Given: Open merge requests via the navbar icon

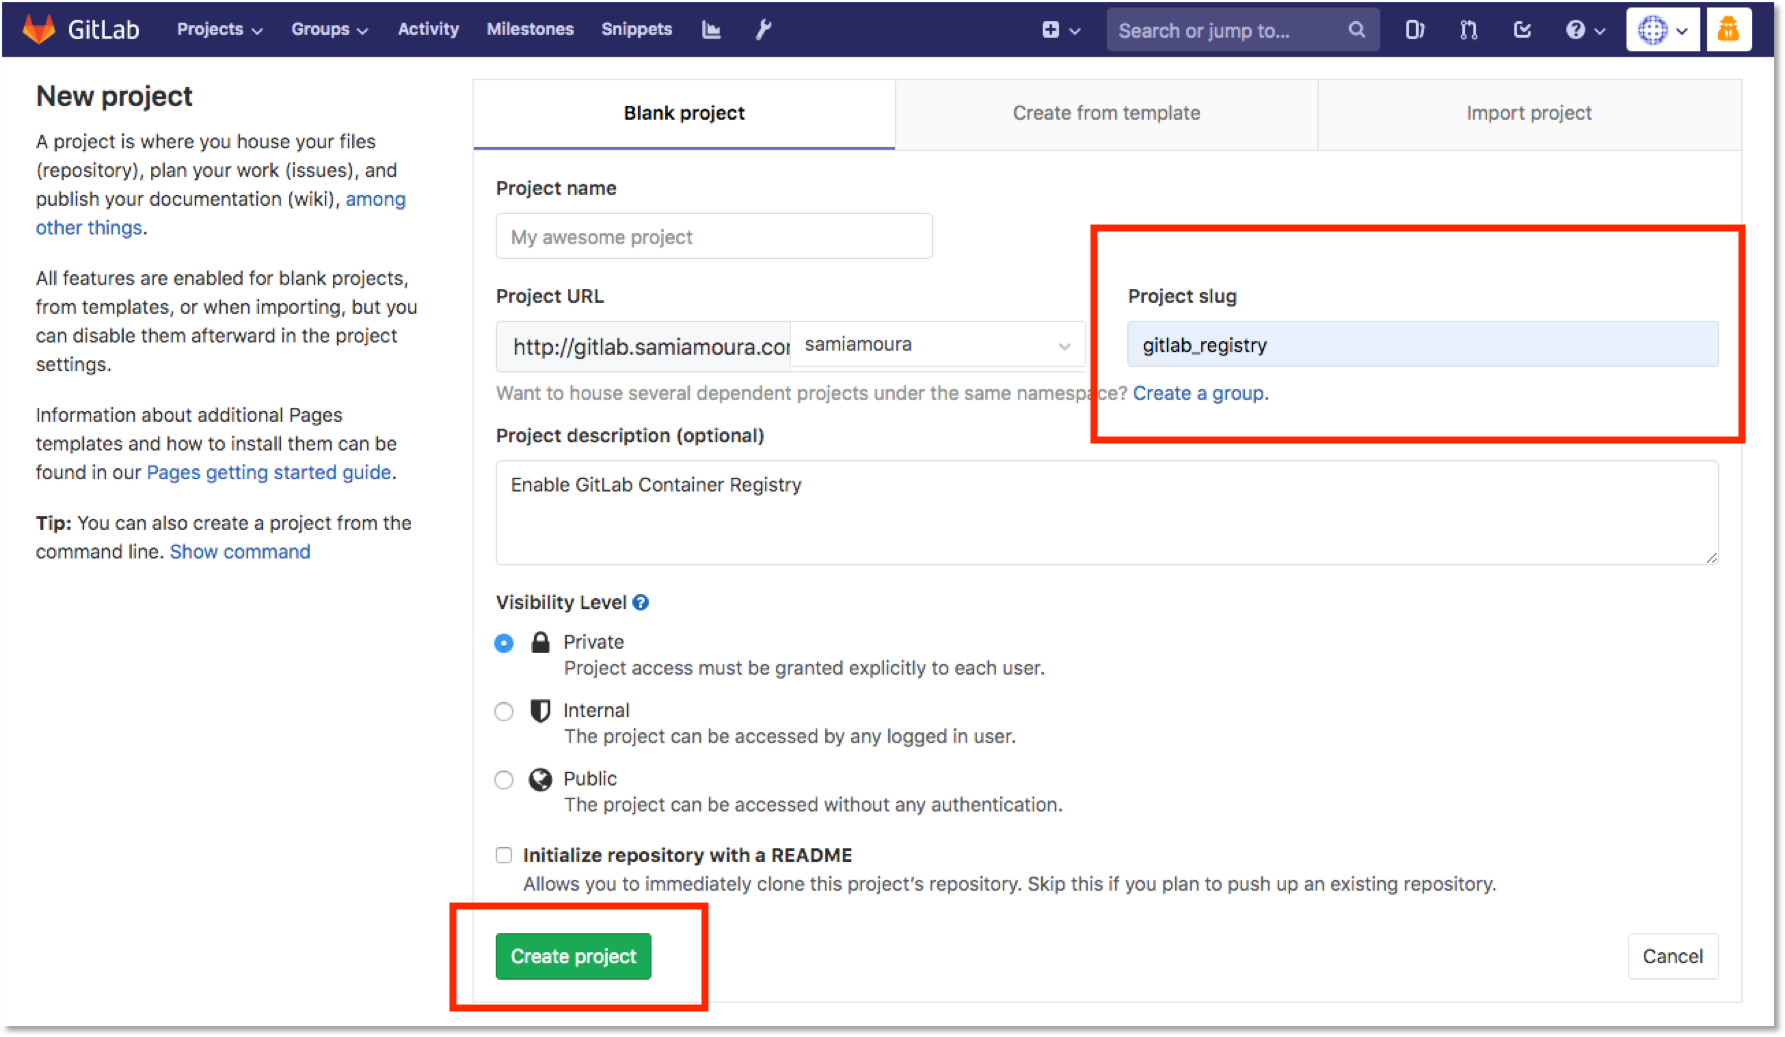Looking at the screenshot, I should pyautogui.click(x=1467, y=29).
